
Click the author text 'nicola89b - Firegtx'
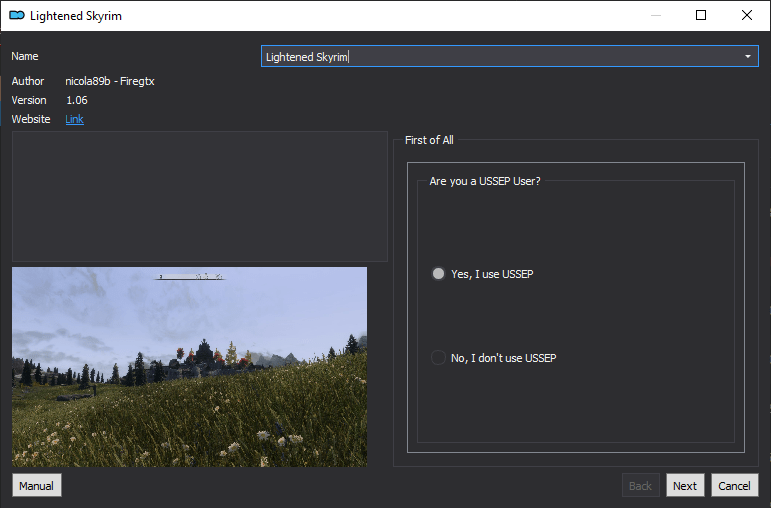coord(110,81)
